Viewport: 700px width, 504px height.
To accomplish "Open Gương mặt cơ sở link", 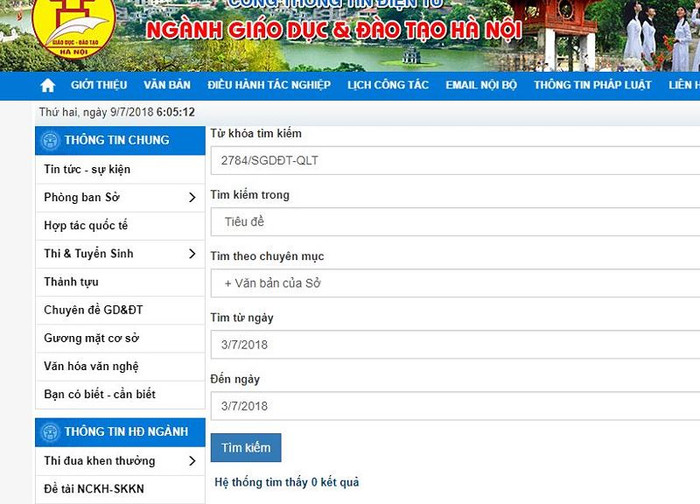I will click(92, 338).
